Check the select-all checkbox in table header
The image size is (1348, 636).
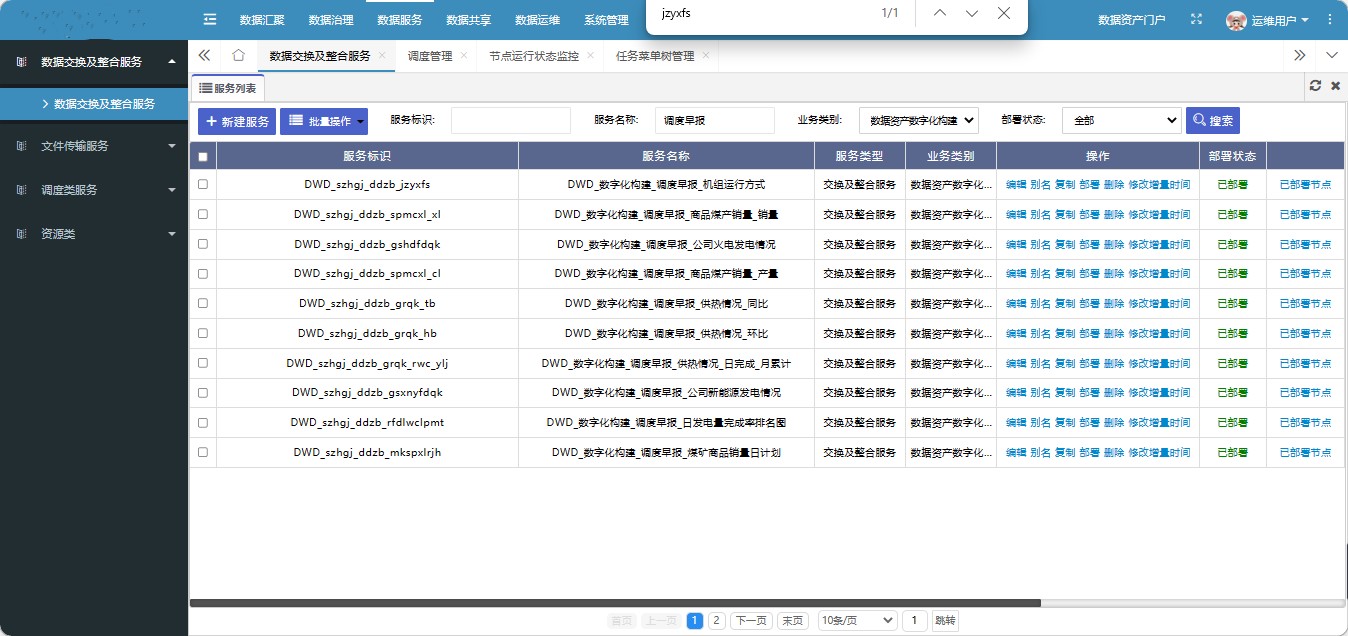(203, 156)
